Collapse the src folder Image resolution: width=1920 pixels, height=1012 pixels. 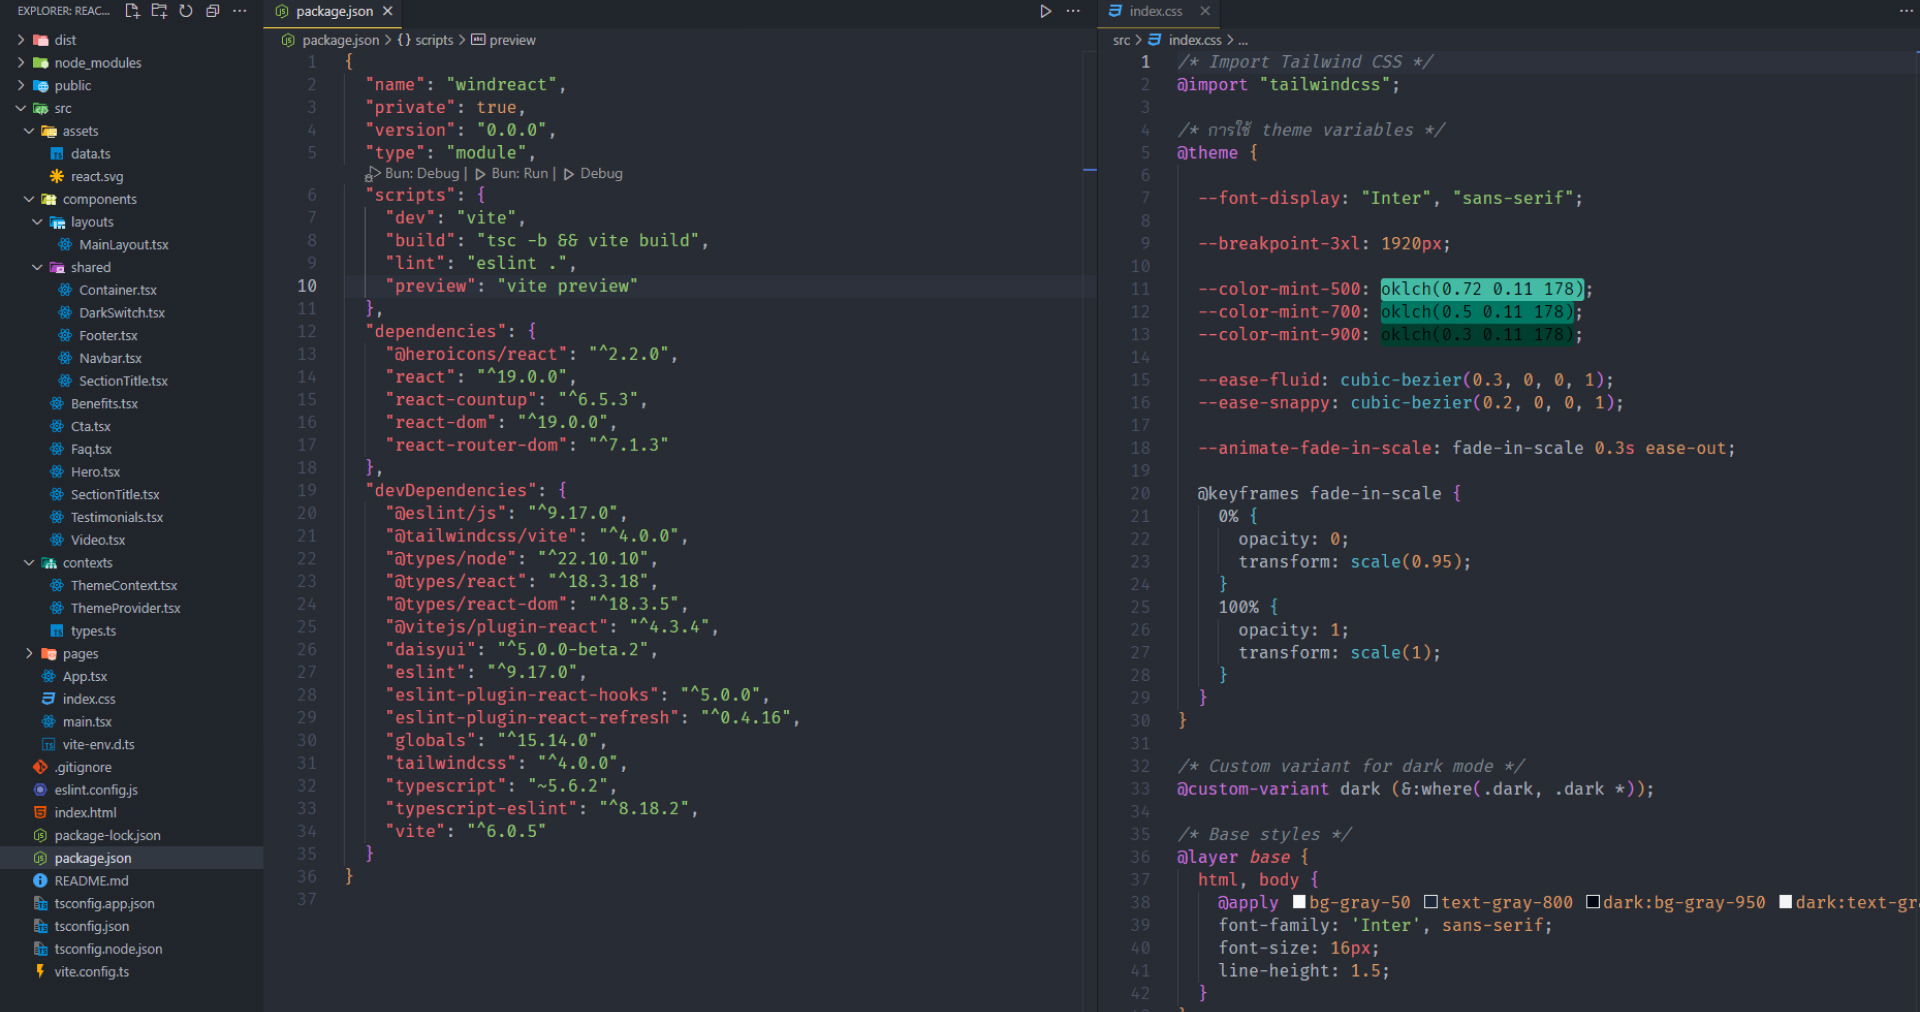21,108
